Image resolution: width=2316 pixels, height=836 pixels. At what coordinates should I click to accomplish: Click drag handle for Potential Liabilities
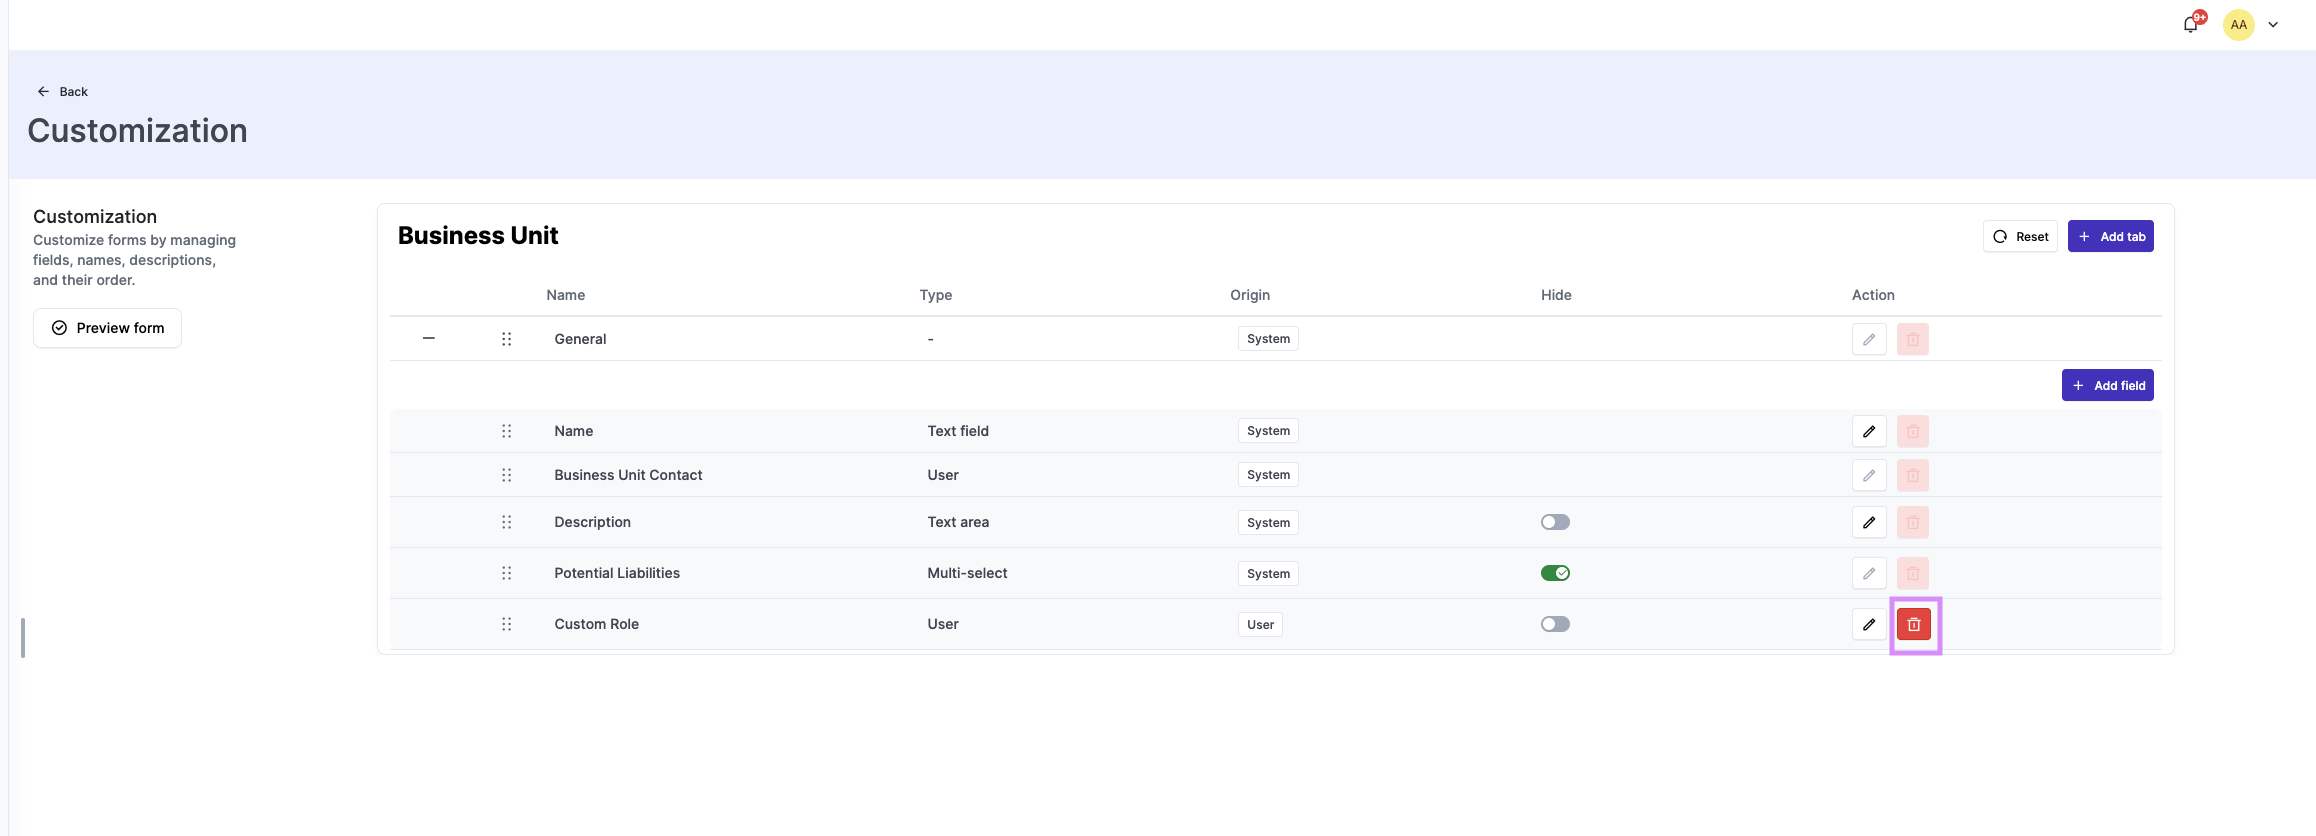click(506, 573)
